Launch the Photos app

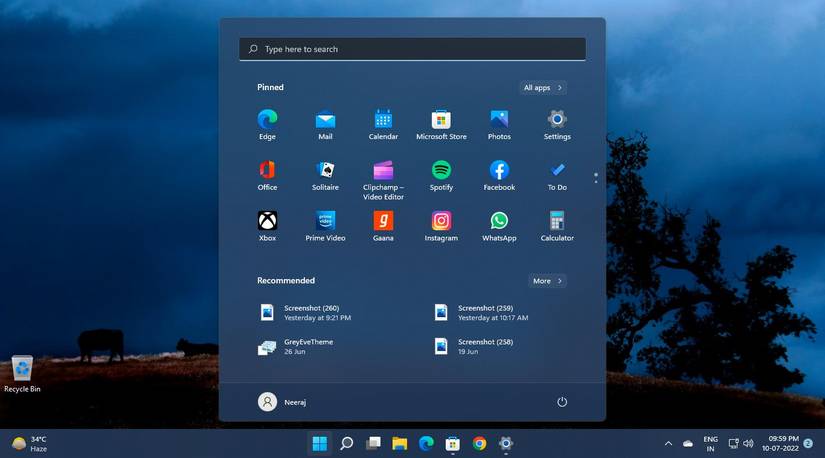click(499, 125)
